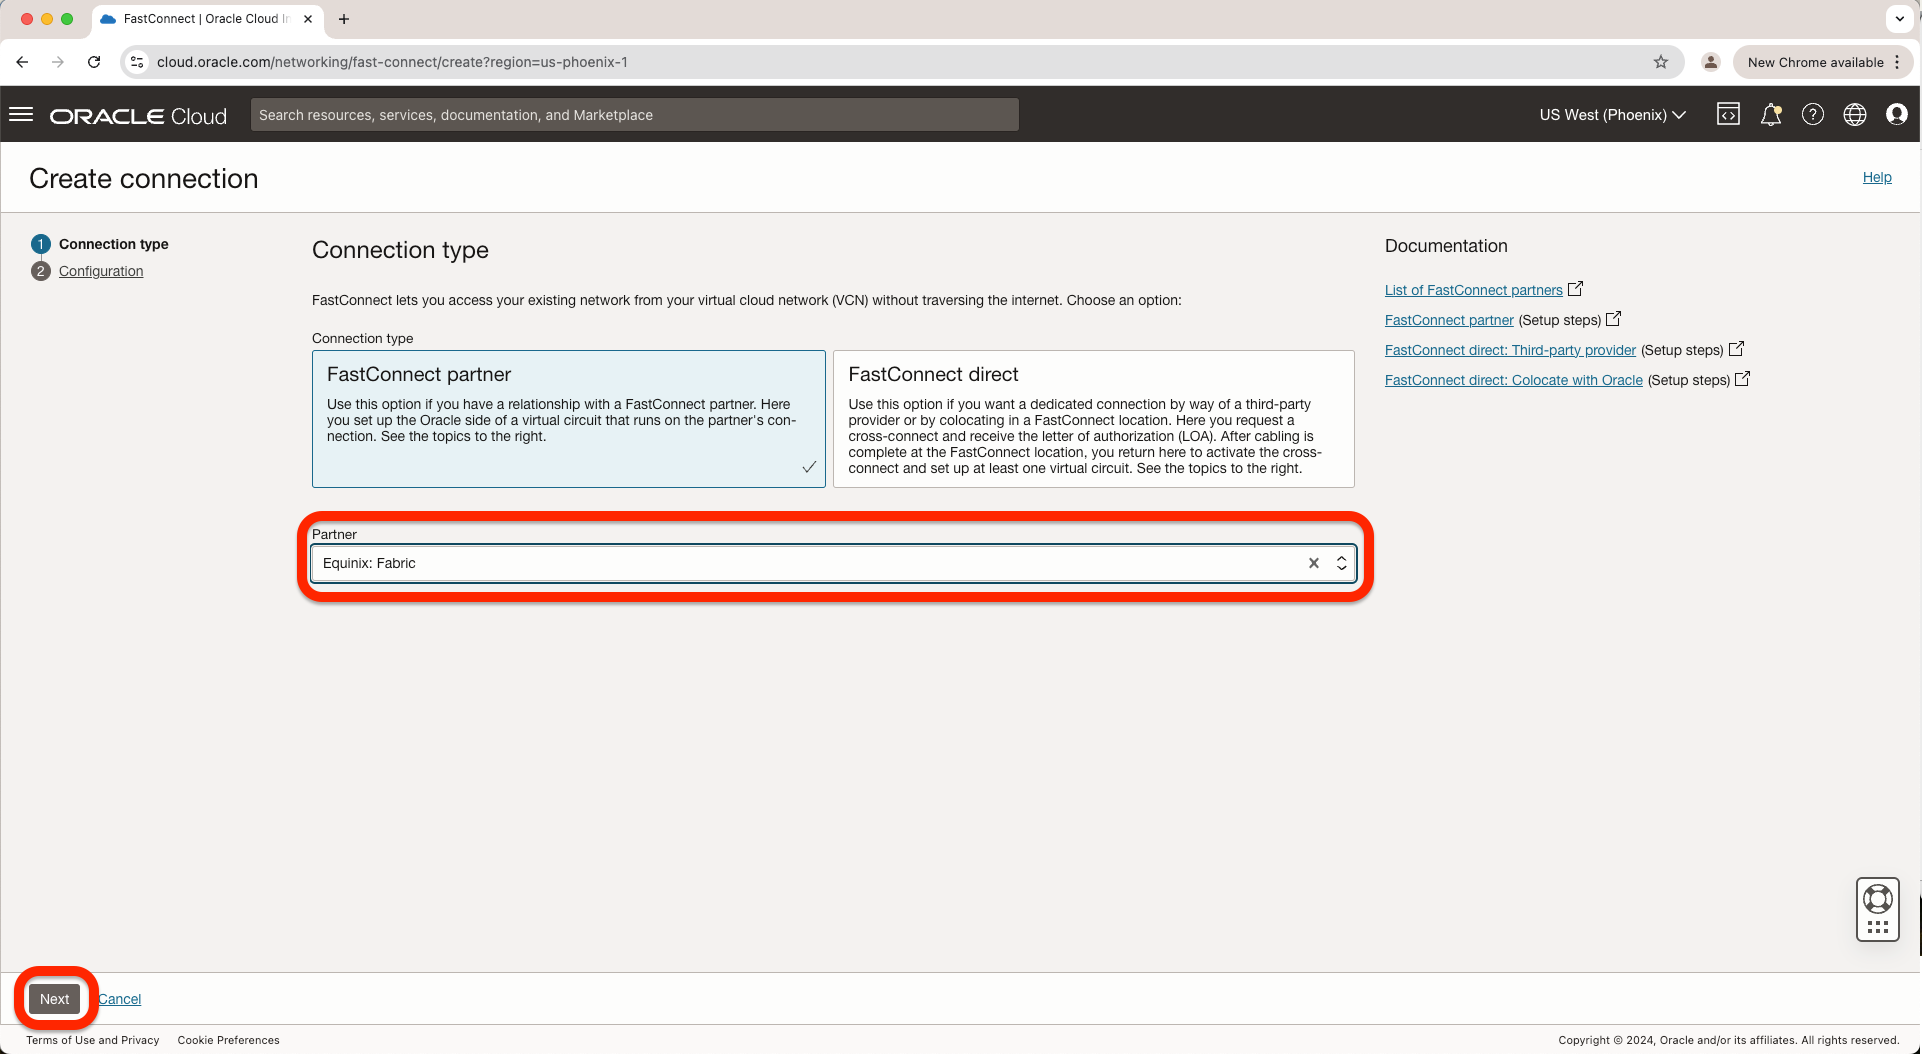The image size is (1922, 1054).
Task: Open FastConnect direct: Third-party provider link
Action: [x=1510, y=350]
